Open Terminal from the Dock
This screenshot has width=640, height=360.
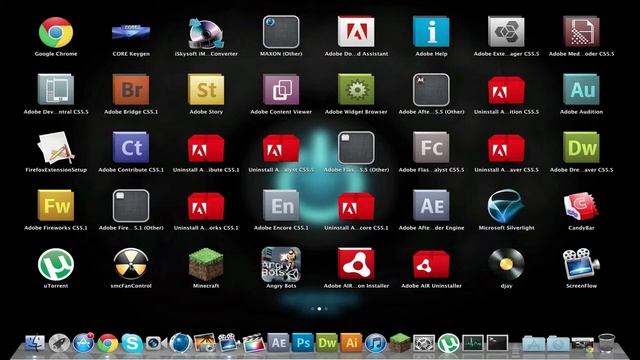pyautogui.click(x=497, y=343)
